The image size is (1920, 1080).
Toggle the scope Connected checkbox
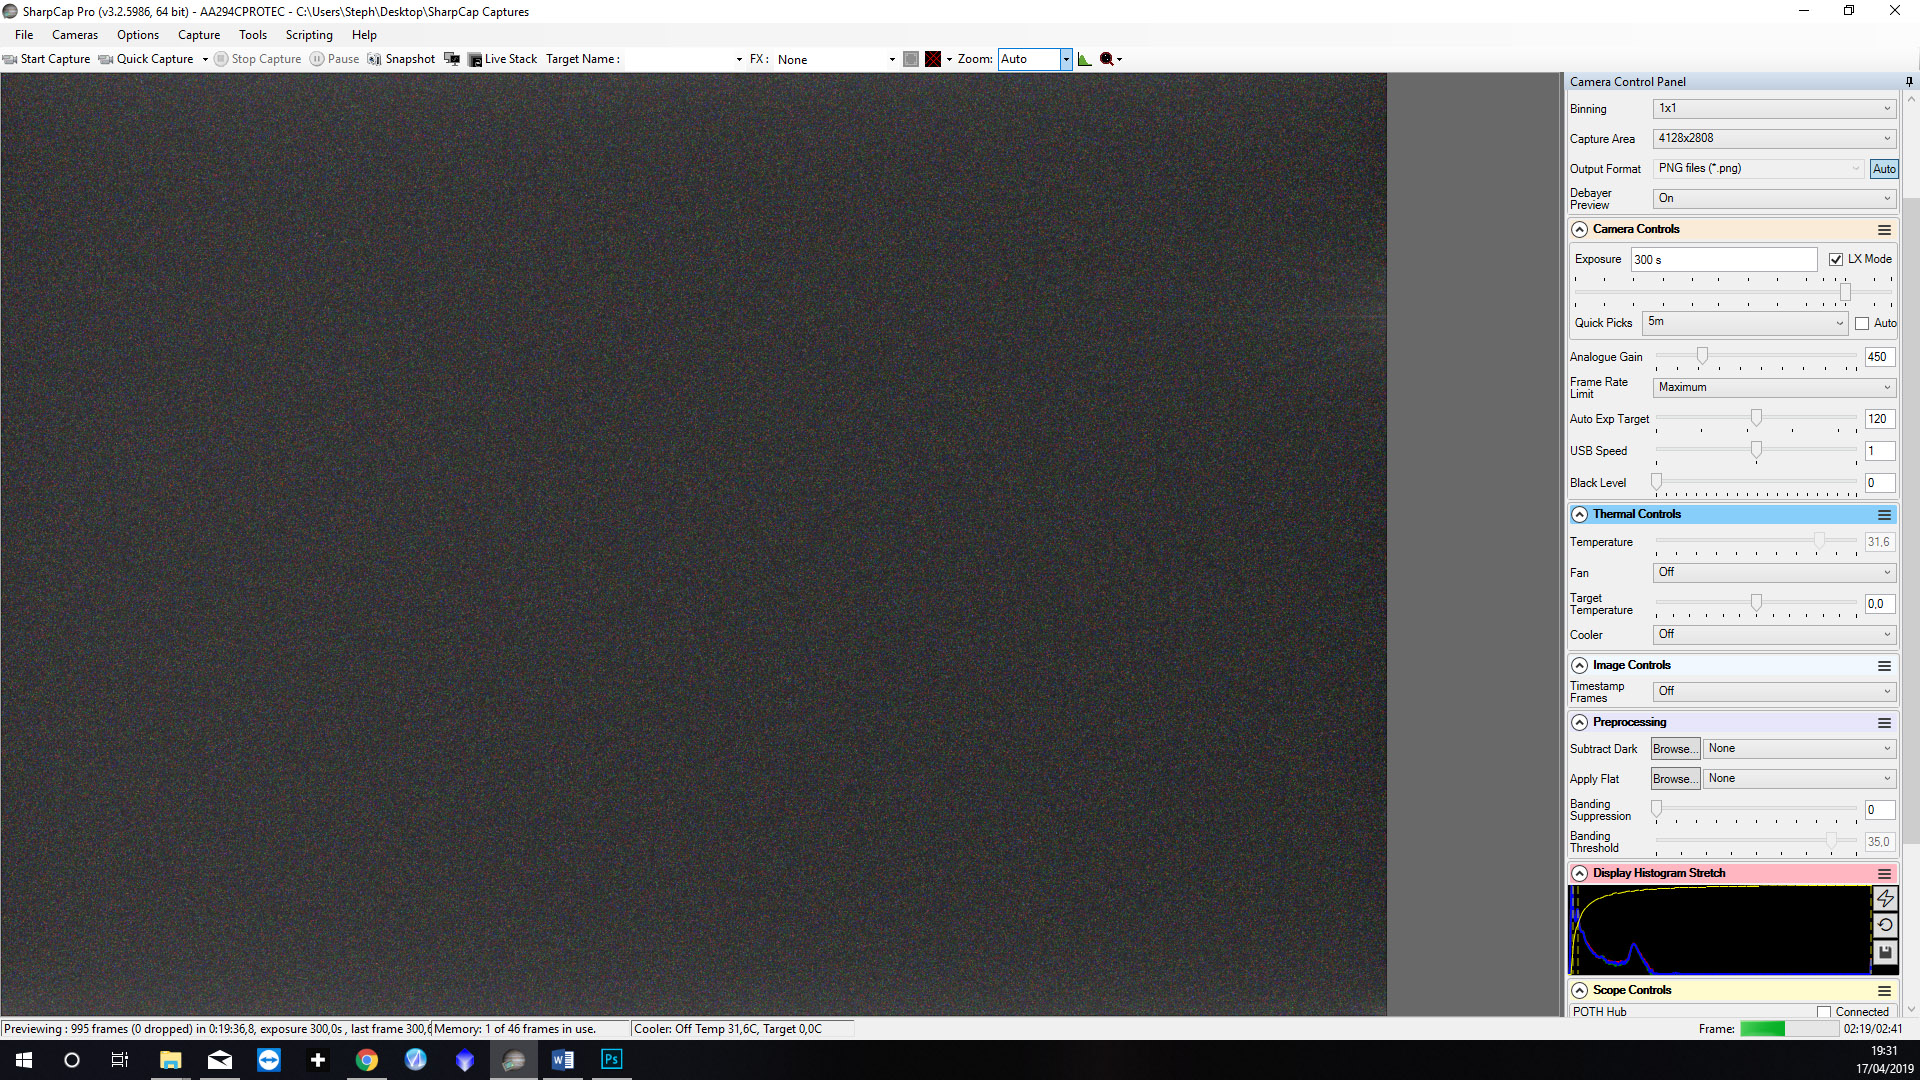(1824, 1012)
